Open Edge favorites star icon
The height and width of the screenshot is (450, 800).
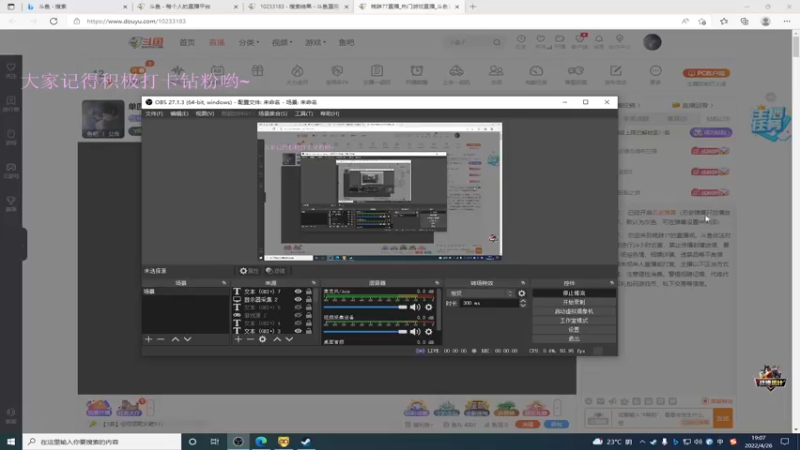tap(724, 21)
